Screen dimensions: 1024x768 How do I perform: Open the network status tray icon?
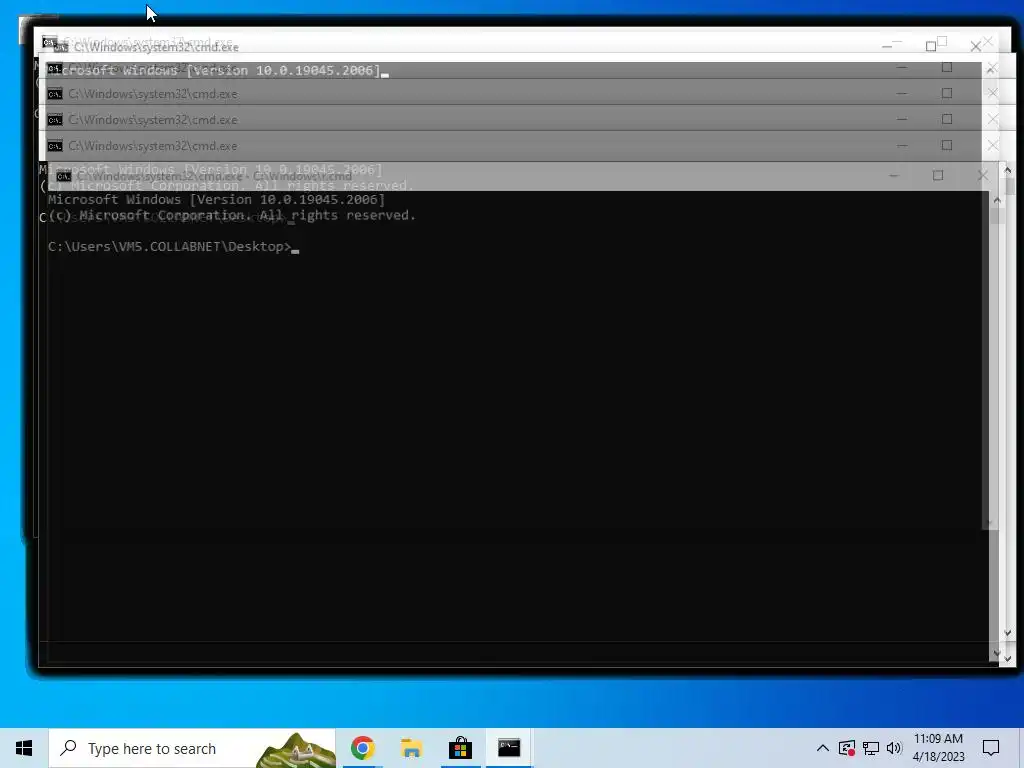[x=871, y=748]
